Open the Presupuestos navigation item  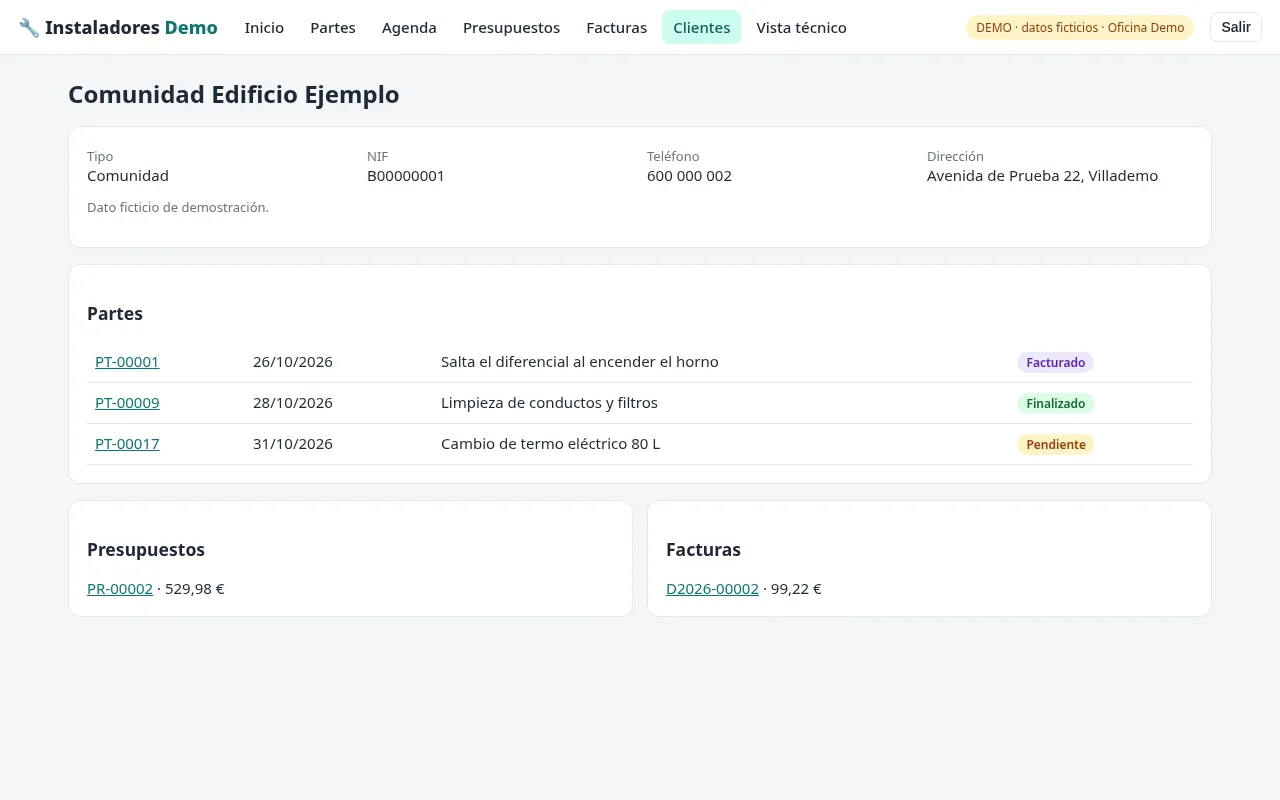(x=511, y=28)
